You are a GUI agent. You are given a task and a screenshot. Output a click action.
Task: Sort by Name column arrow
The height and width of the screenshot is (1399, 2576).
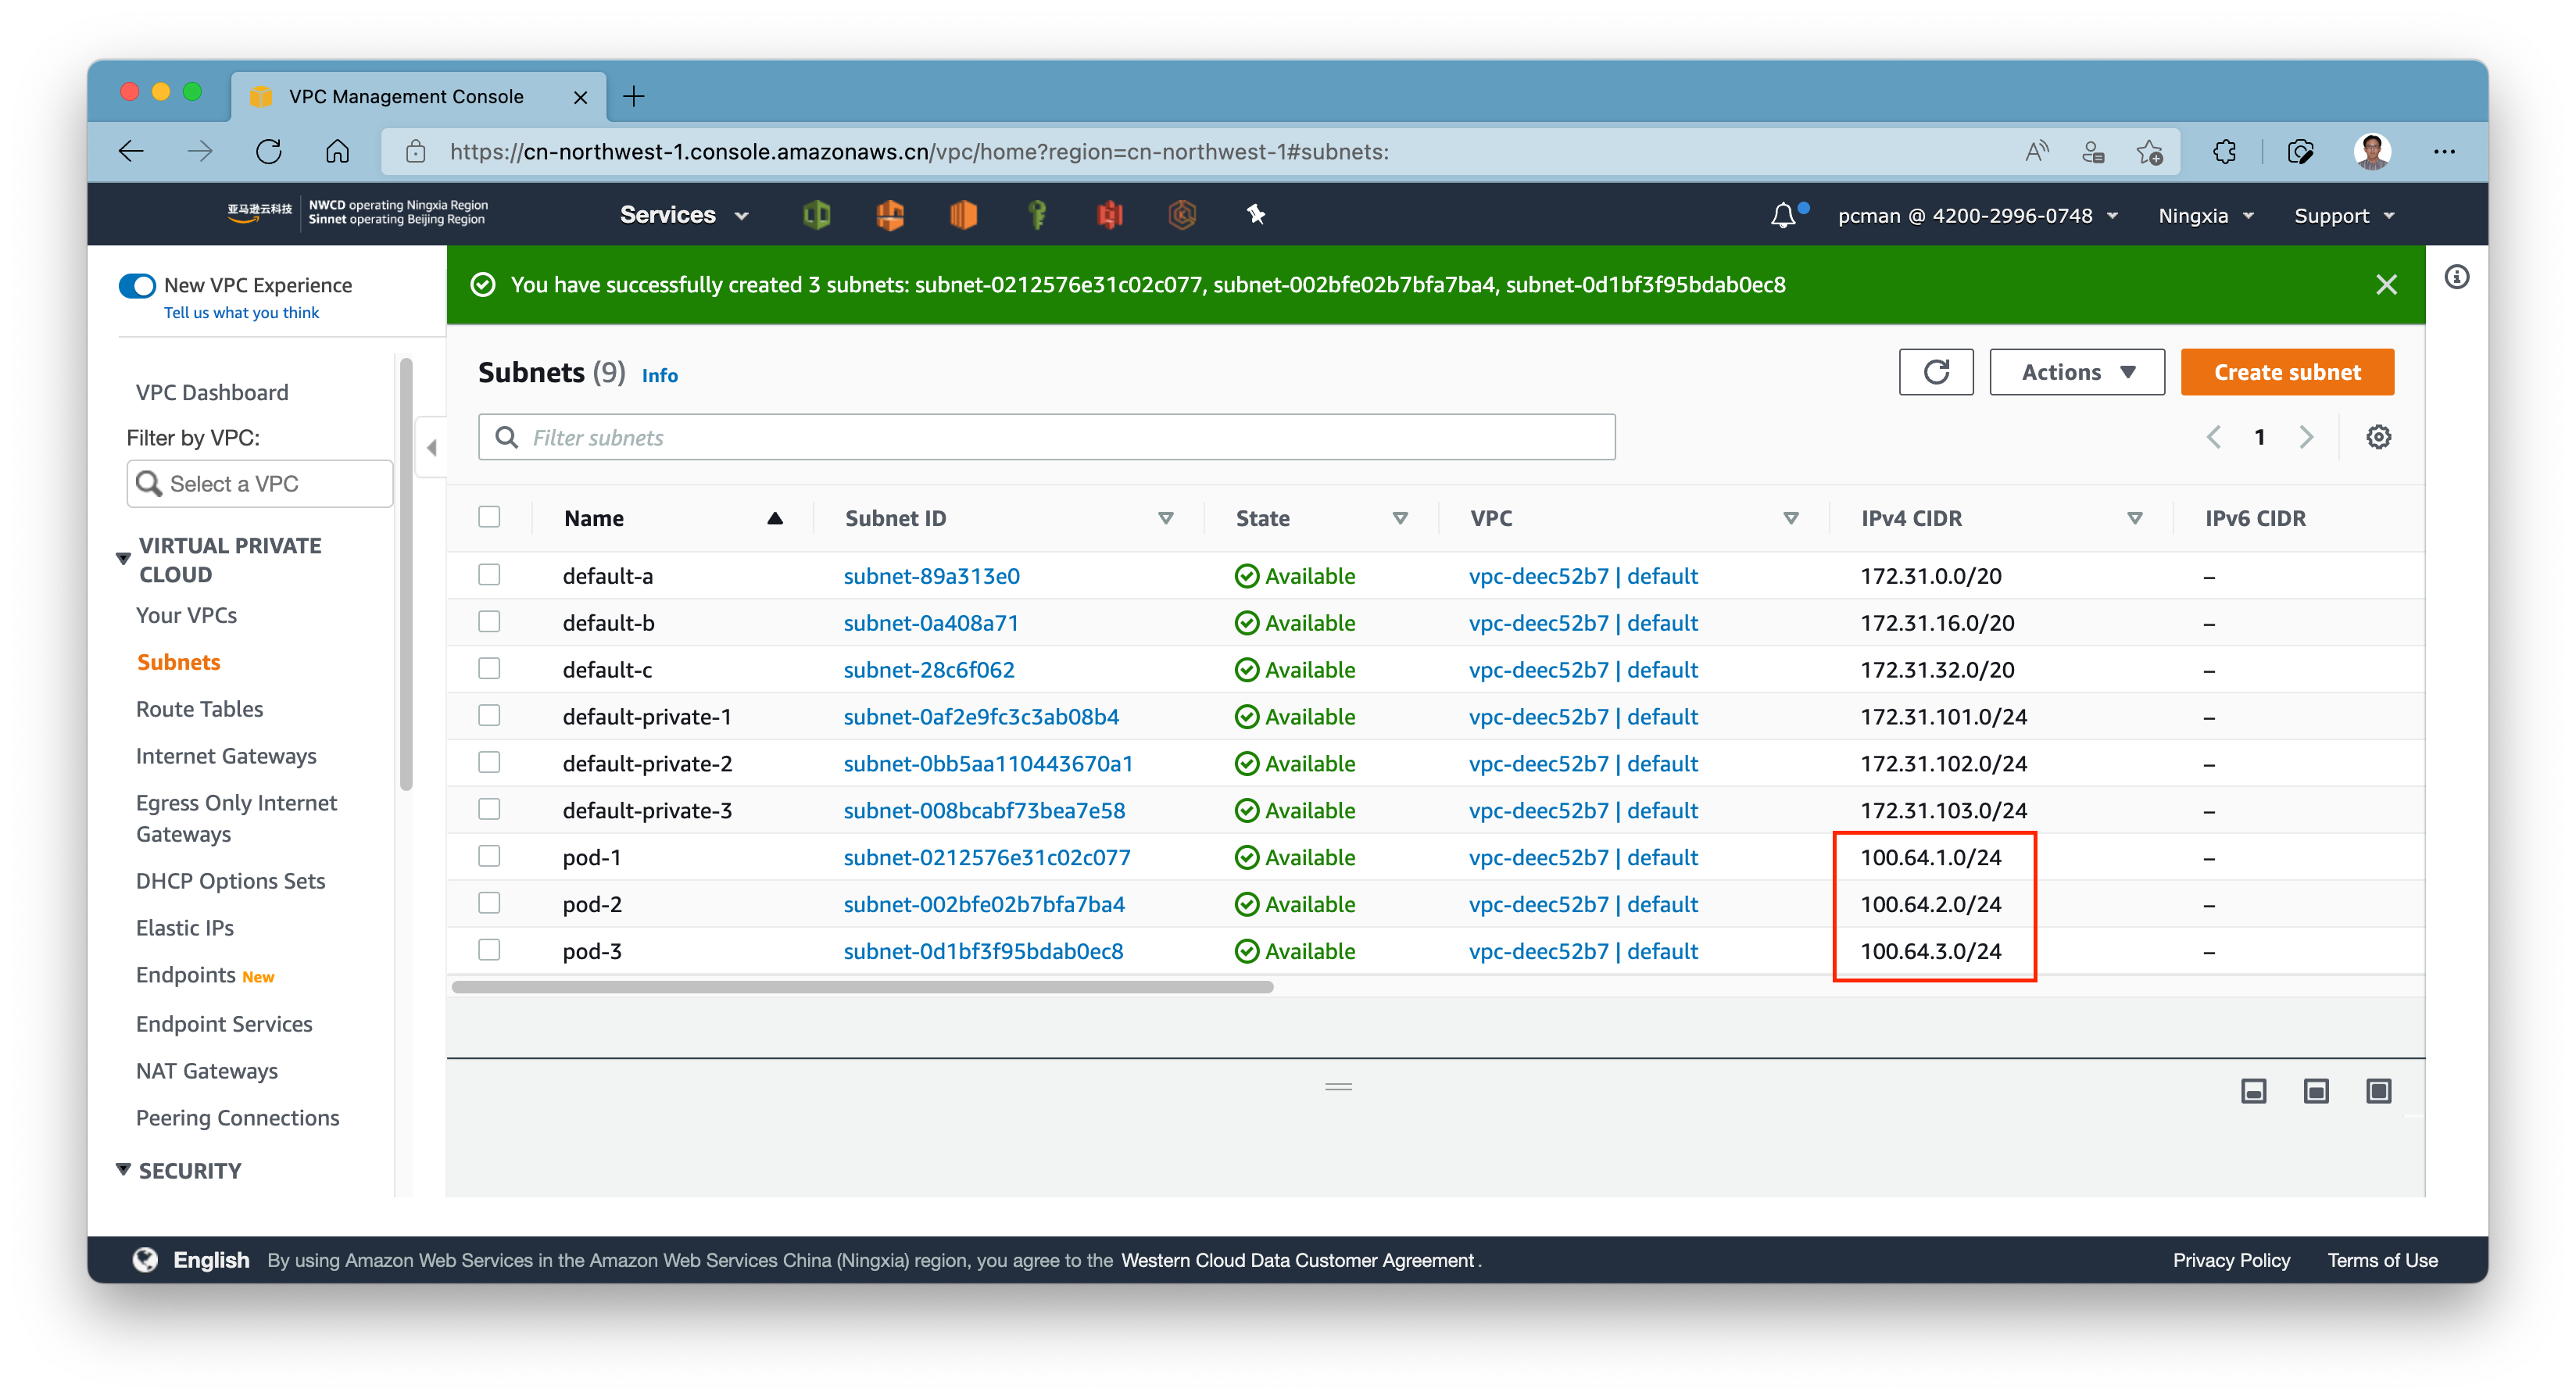pos(774,518)
